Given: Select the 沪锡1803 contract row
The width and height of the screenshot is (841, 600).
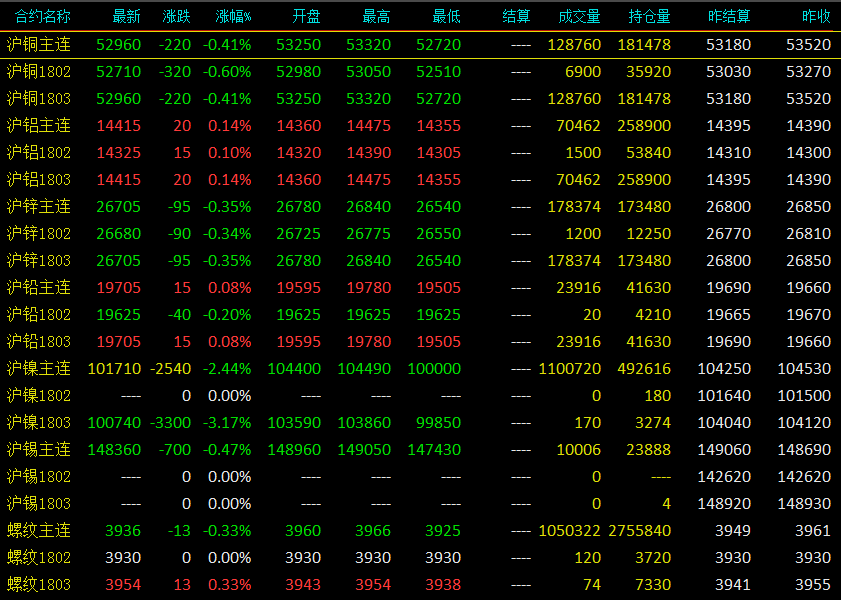Looking at the screenshot, I should pyautogui.click(x=420, y=503).
